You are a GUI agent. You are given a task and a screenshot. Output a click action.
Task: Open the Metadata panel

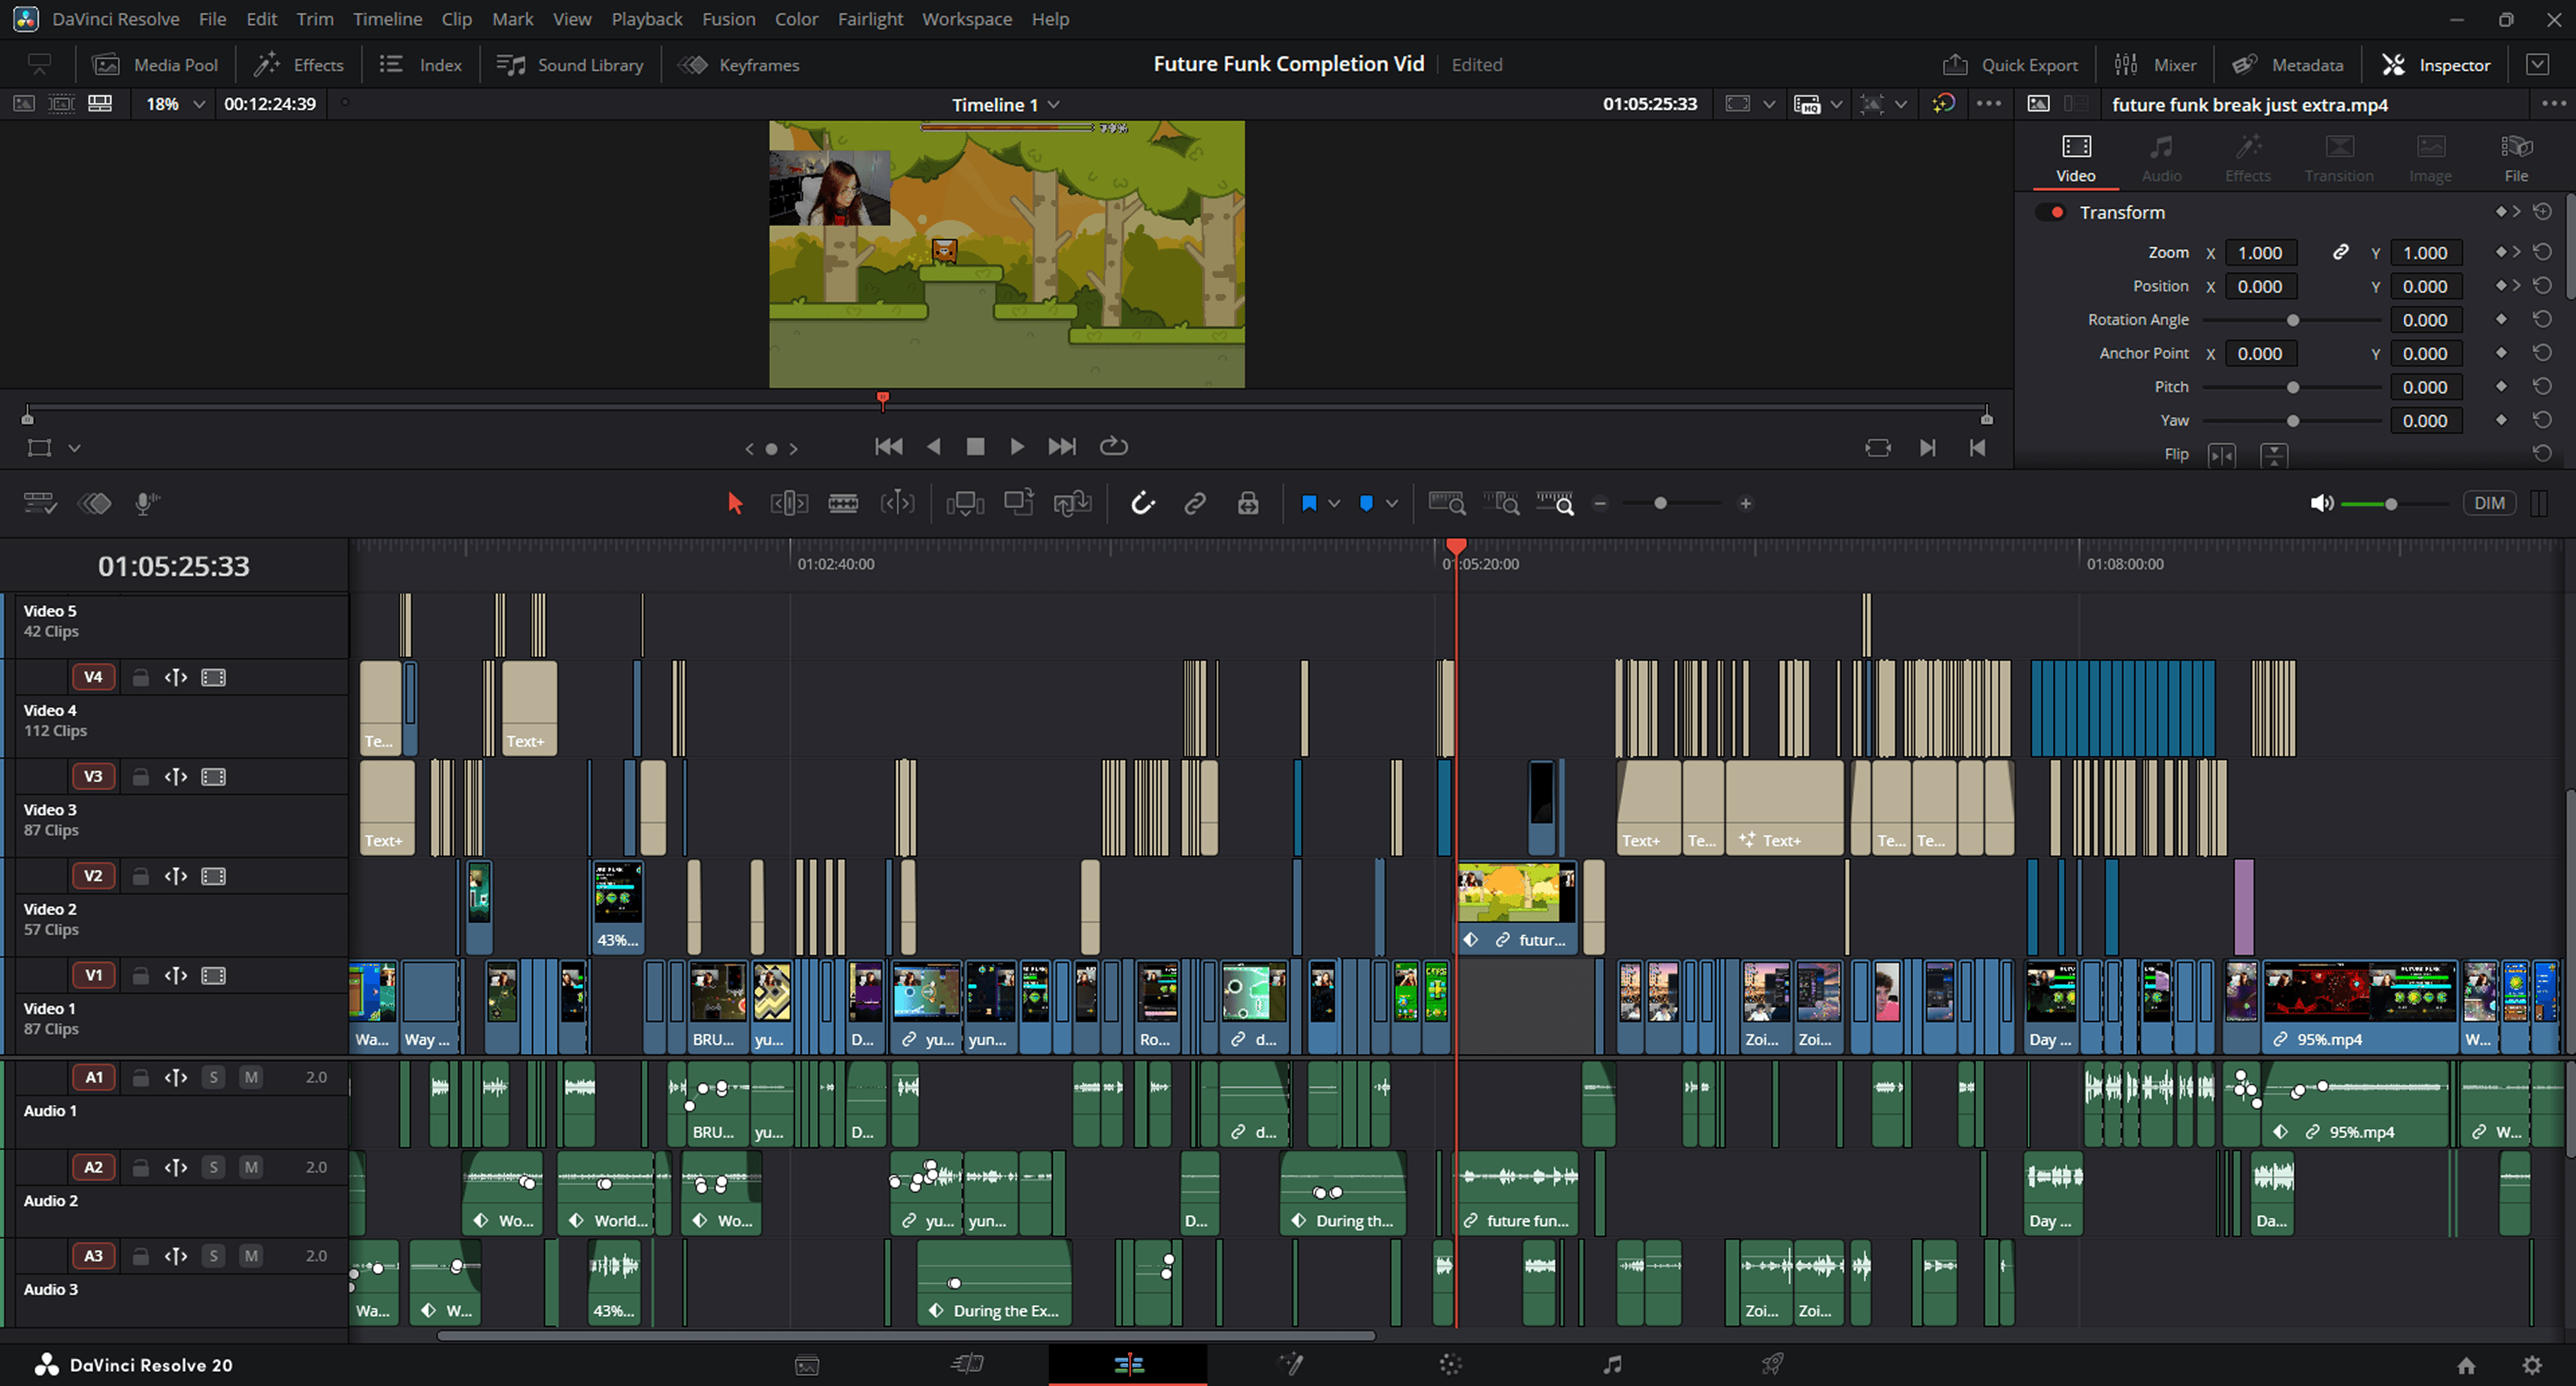(2288, 65)
